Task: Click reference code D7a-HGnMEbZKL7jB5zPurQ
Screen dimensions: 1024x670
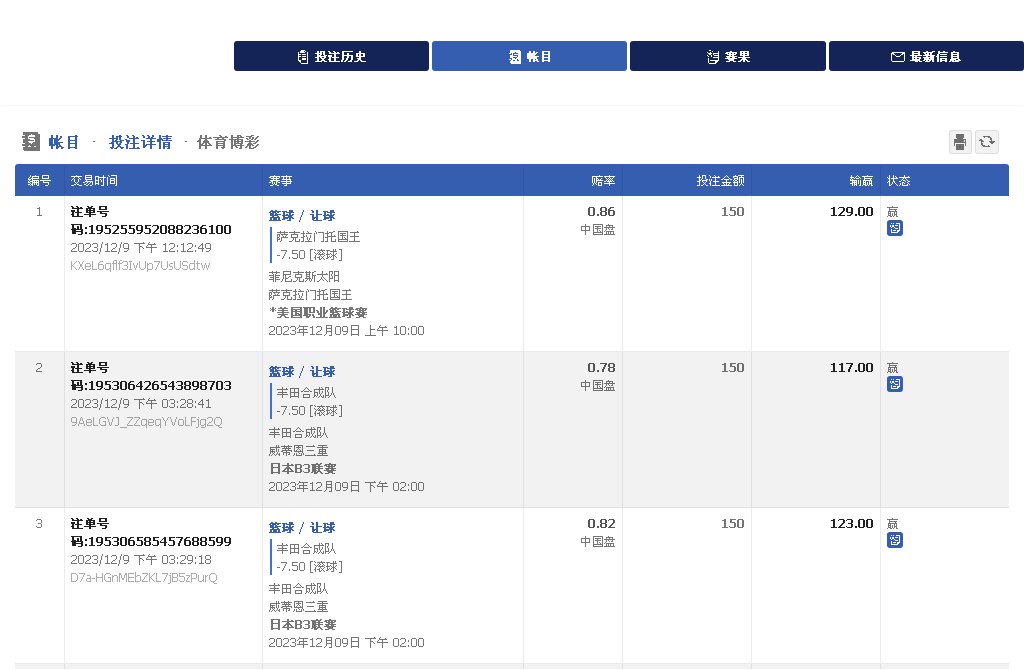Action: tap(144, 578)
